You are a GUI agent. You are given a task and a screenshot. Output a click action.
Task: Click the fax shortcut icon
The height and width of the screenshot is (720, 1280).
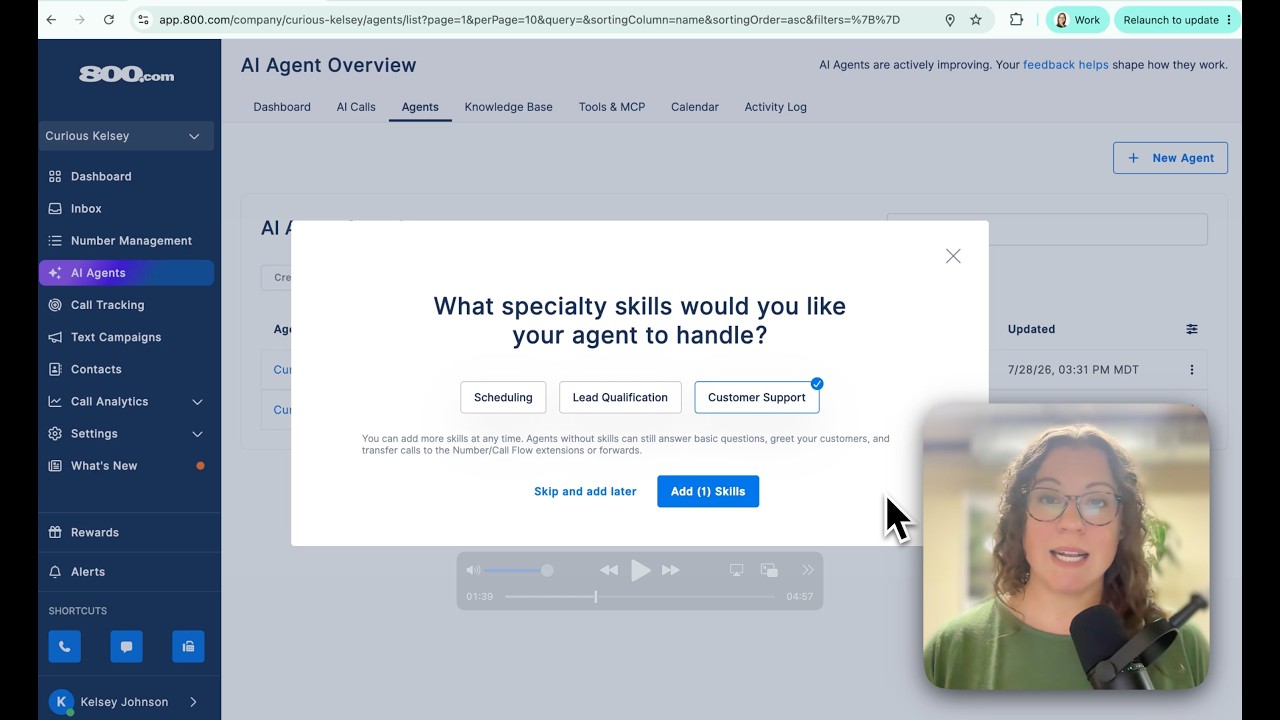[x=188, y=646]
